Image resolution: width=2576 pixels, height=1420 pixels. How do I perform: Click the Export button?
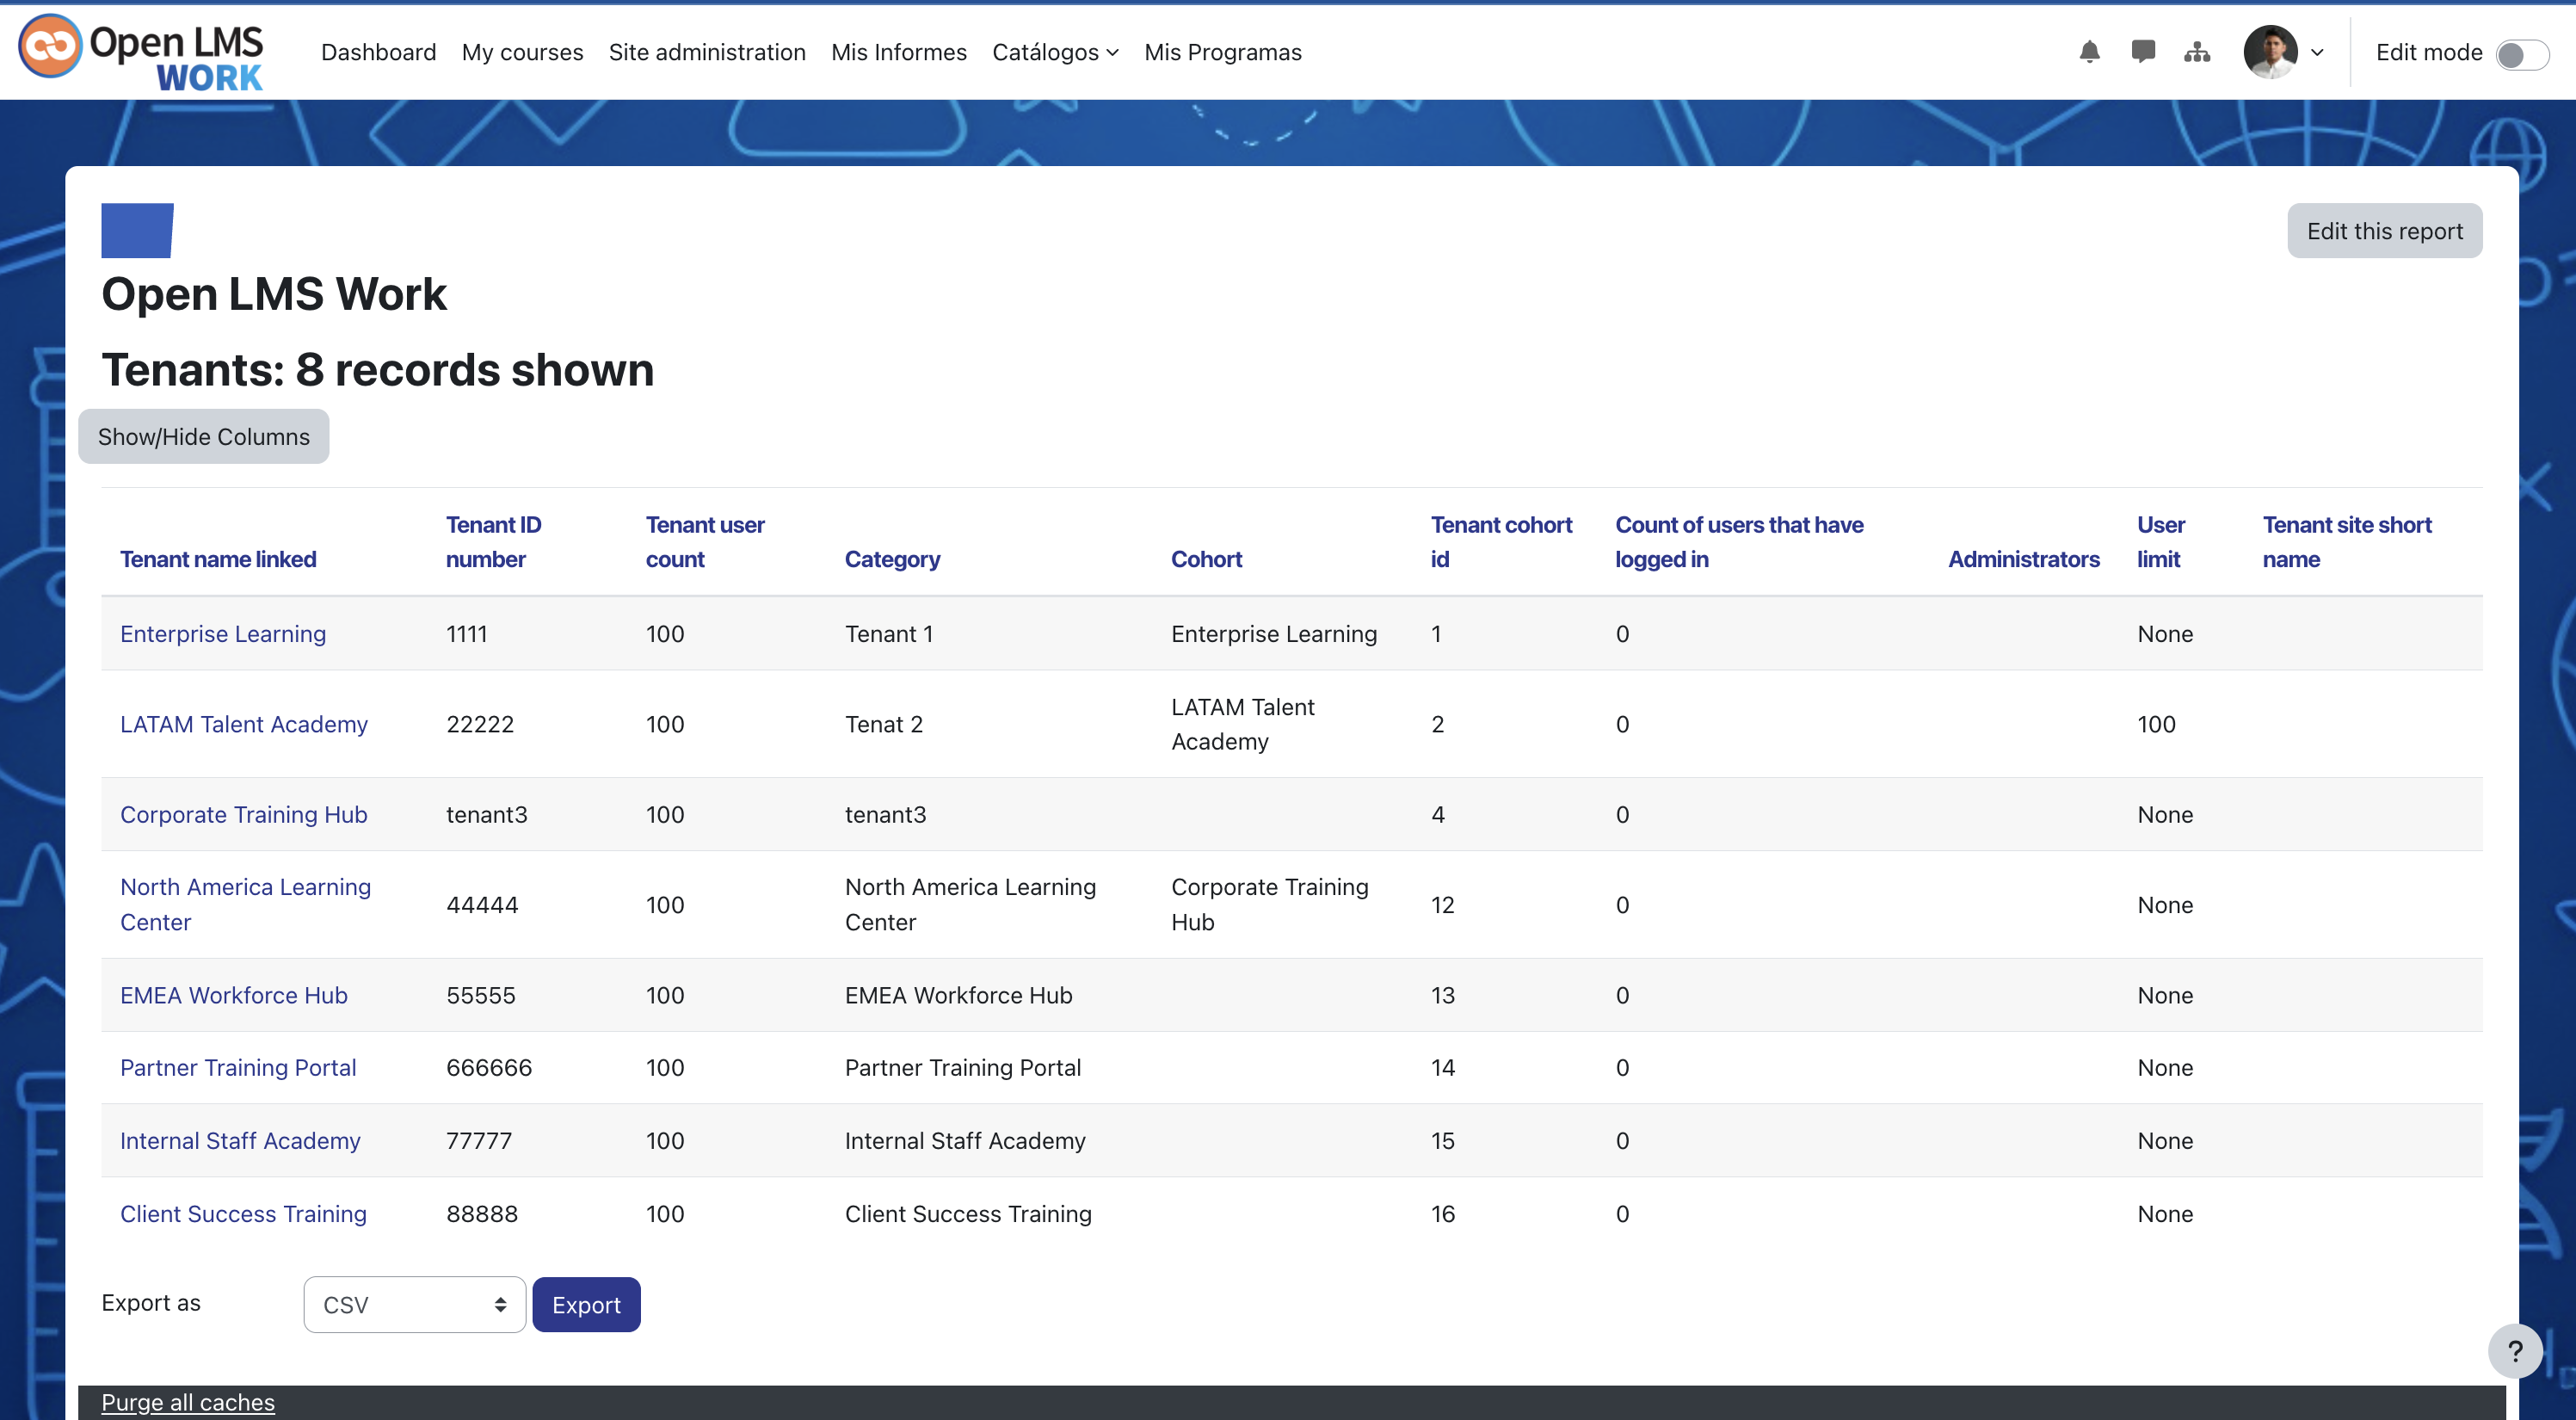tap(586, 1304)
